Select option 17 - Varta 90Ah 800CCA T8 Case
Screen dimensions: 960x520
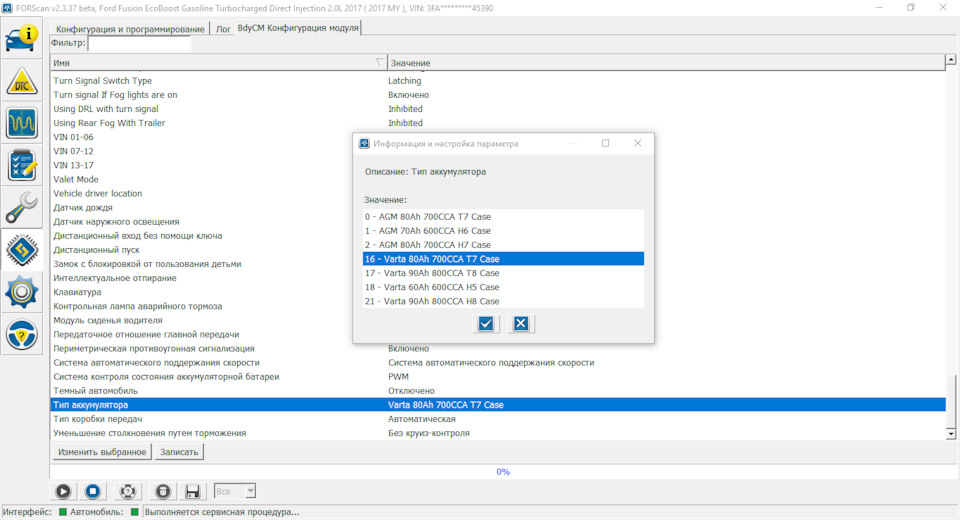pos(503,273)
